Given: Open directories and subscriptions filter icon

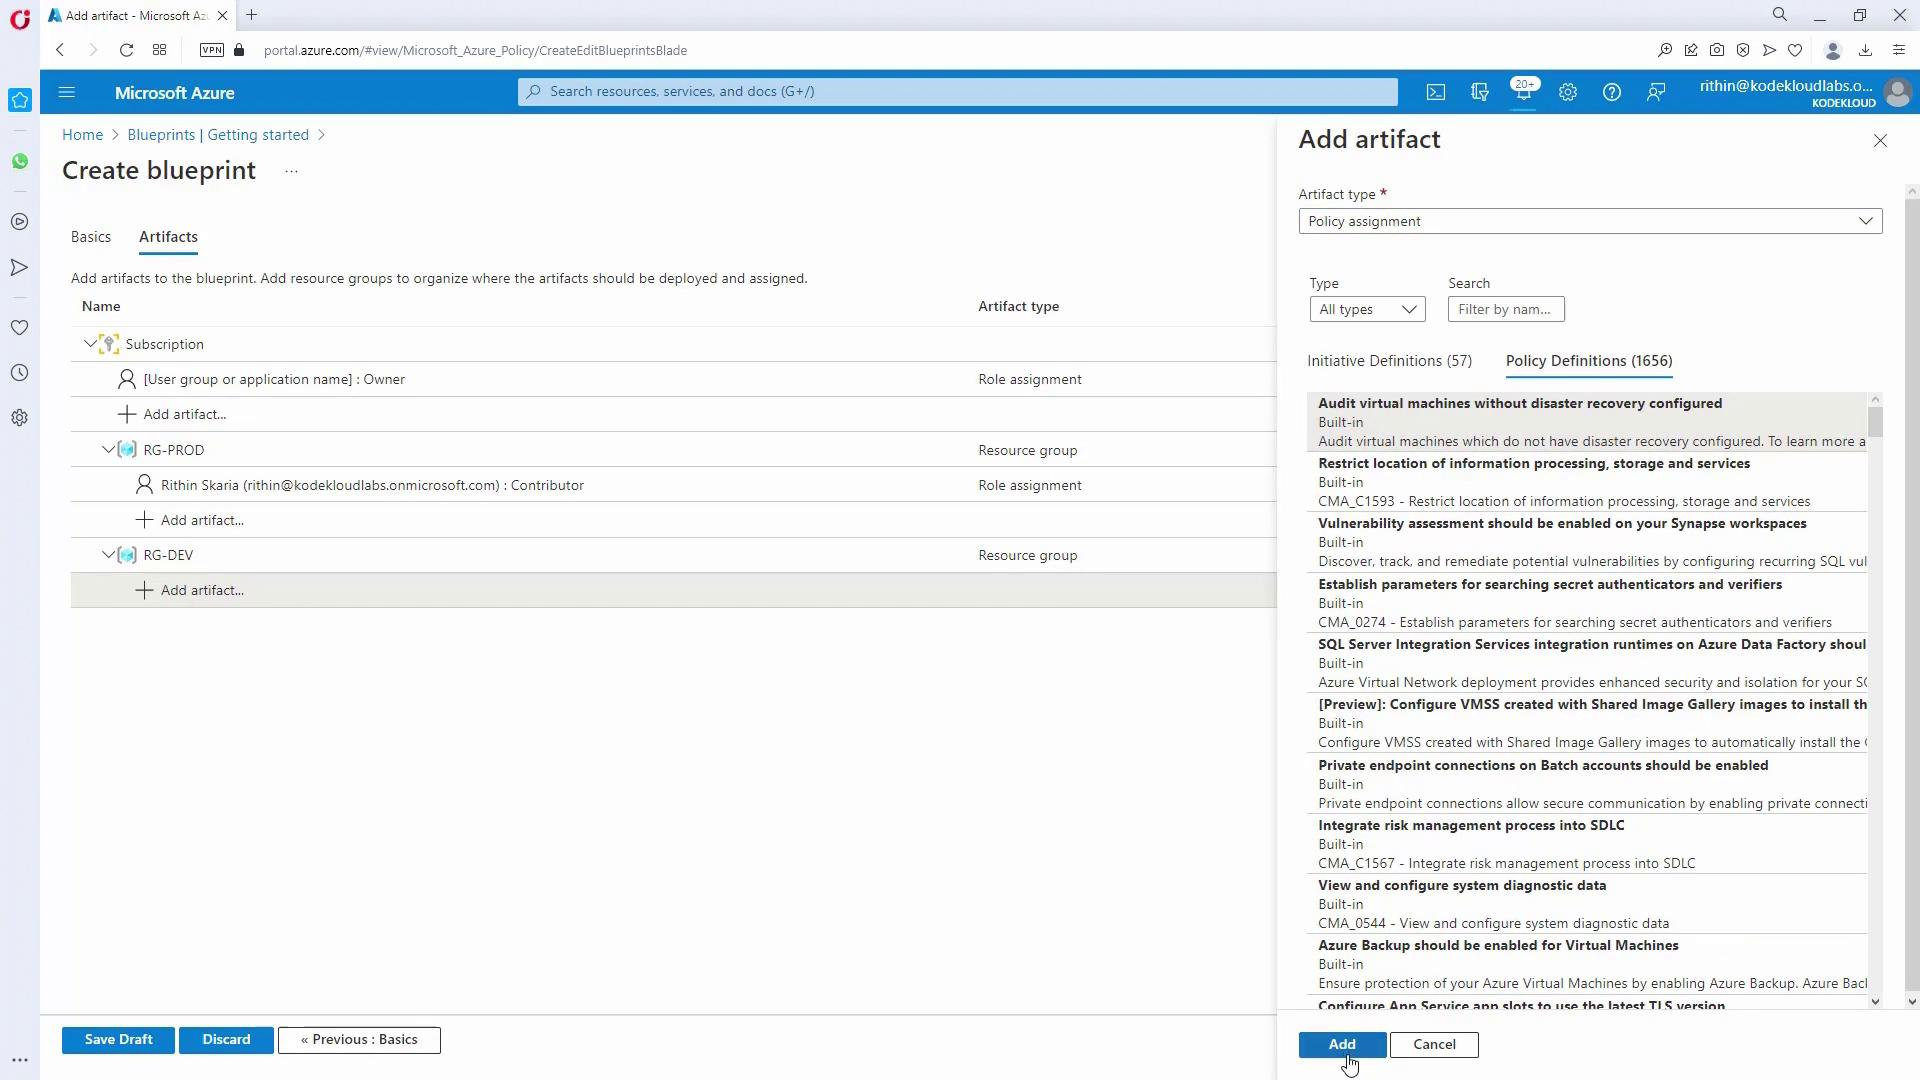Looking at the screenshot, I should pos(1480,92).
